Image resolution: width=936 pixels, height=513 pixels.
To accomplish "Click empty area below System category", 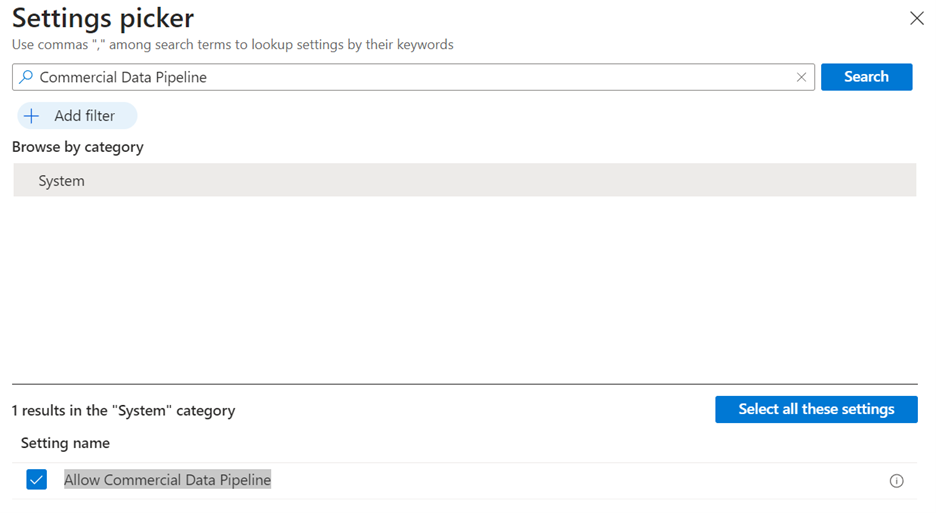I will pos(464,290).
